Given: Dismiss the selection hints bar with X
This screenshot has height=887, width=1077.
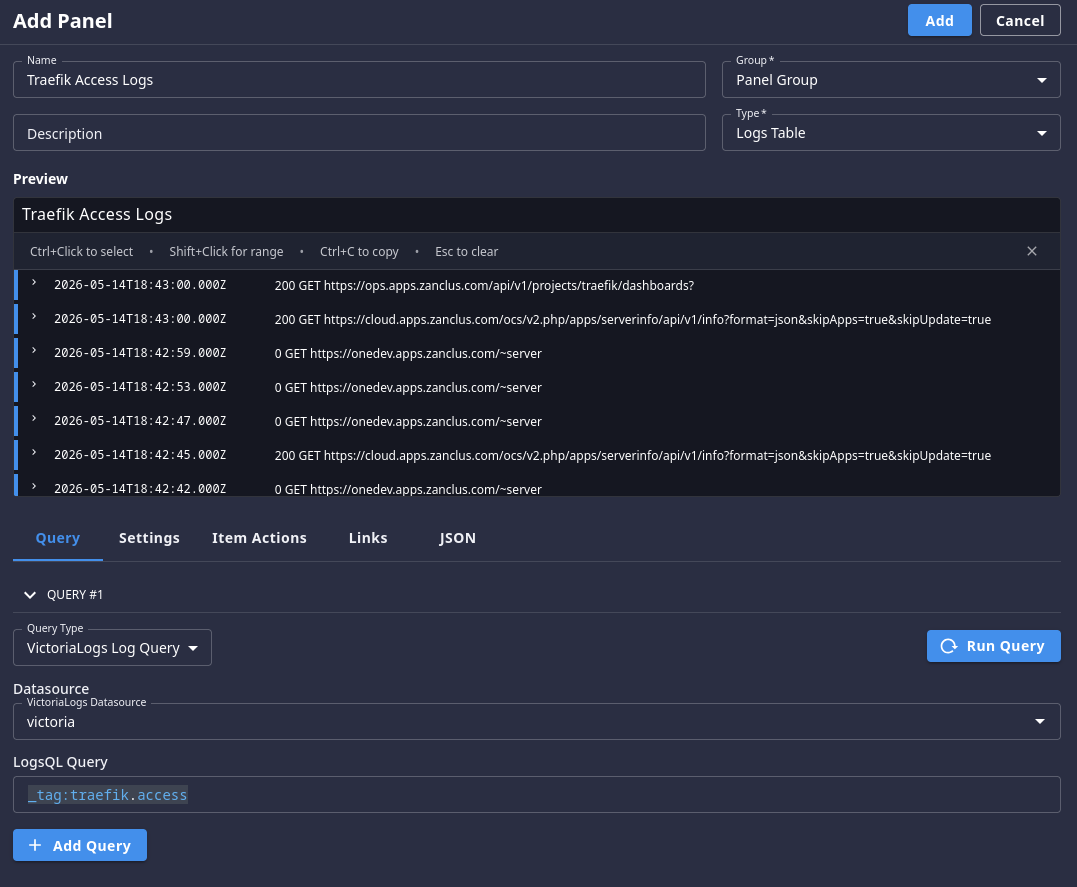Looking at the screenshot, I should pos(1031,251).
